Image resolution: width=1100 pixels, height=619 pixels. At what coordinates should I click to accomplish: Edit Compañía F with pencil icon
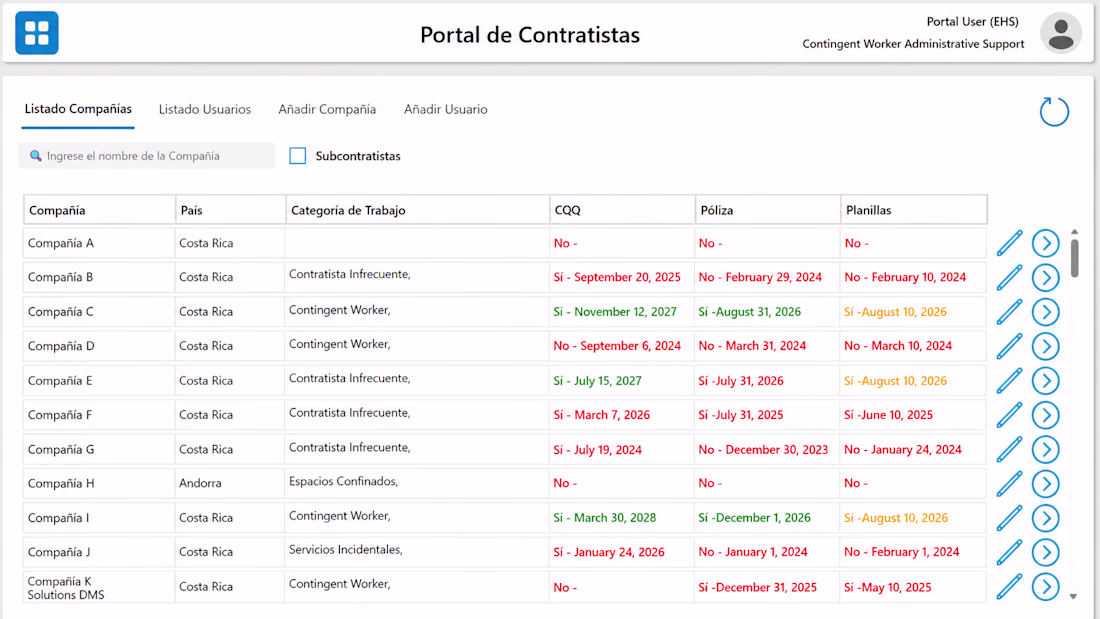click(1009, 415)
